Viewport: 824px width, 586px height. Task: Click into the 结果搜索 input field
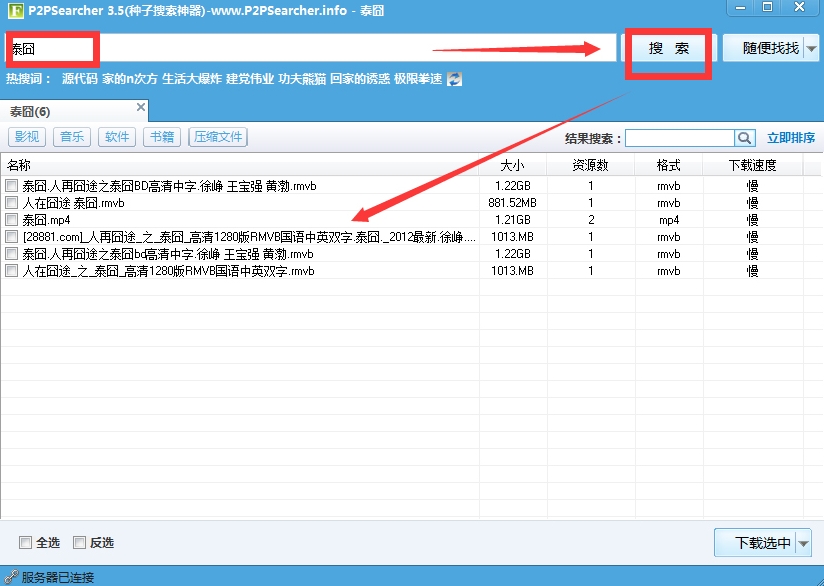(x=680, y=138)
